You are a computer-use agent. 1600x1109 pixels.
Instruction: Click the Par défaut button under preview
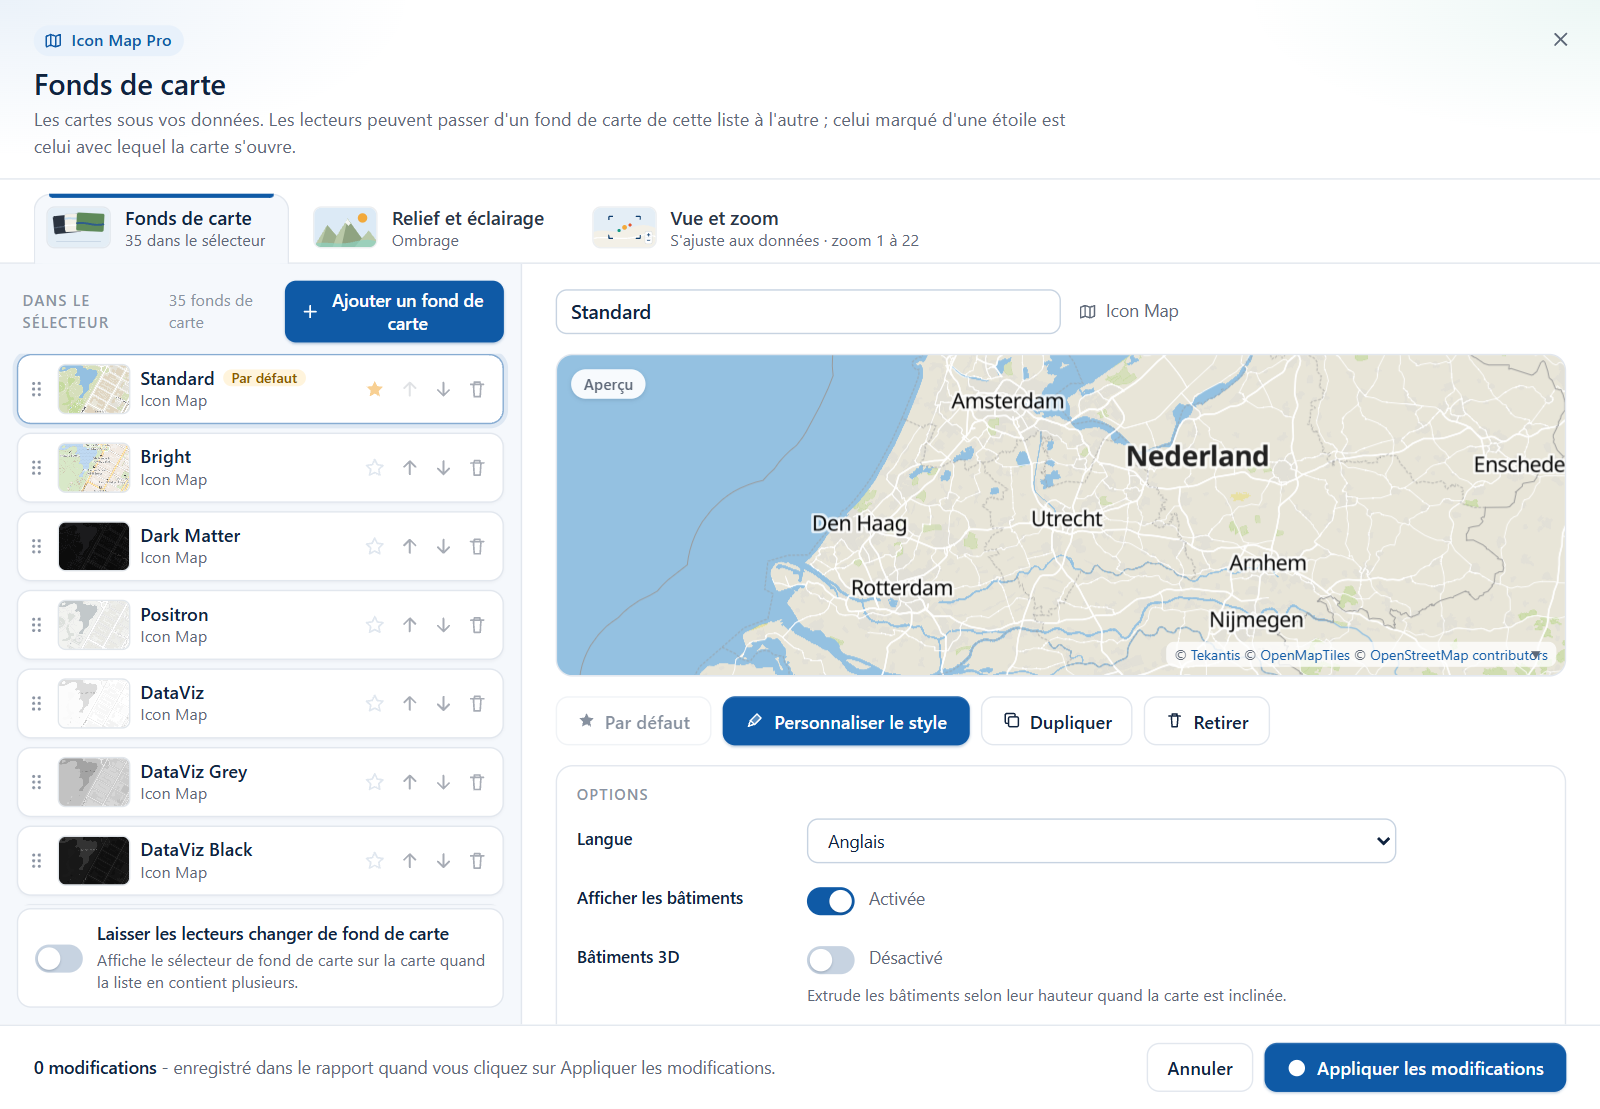point(634,721)
